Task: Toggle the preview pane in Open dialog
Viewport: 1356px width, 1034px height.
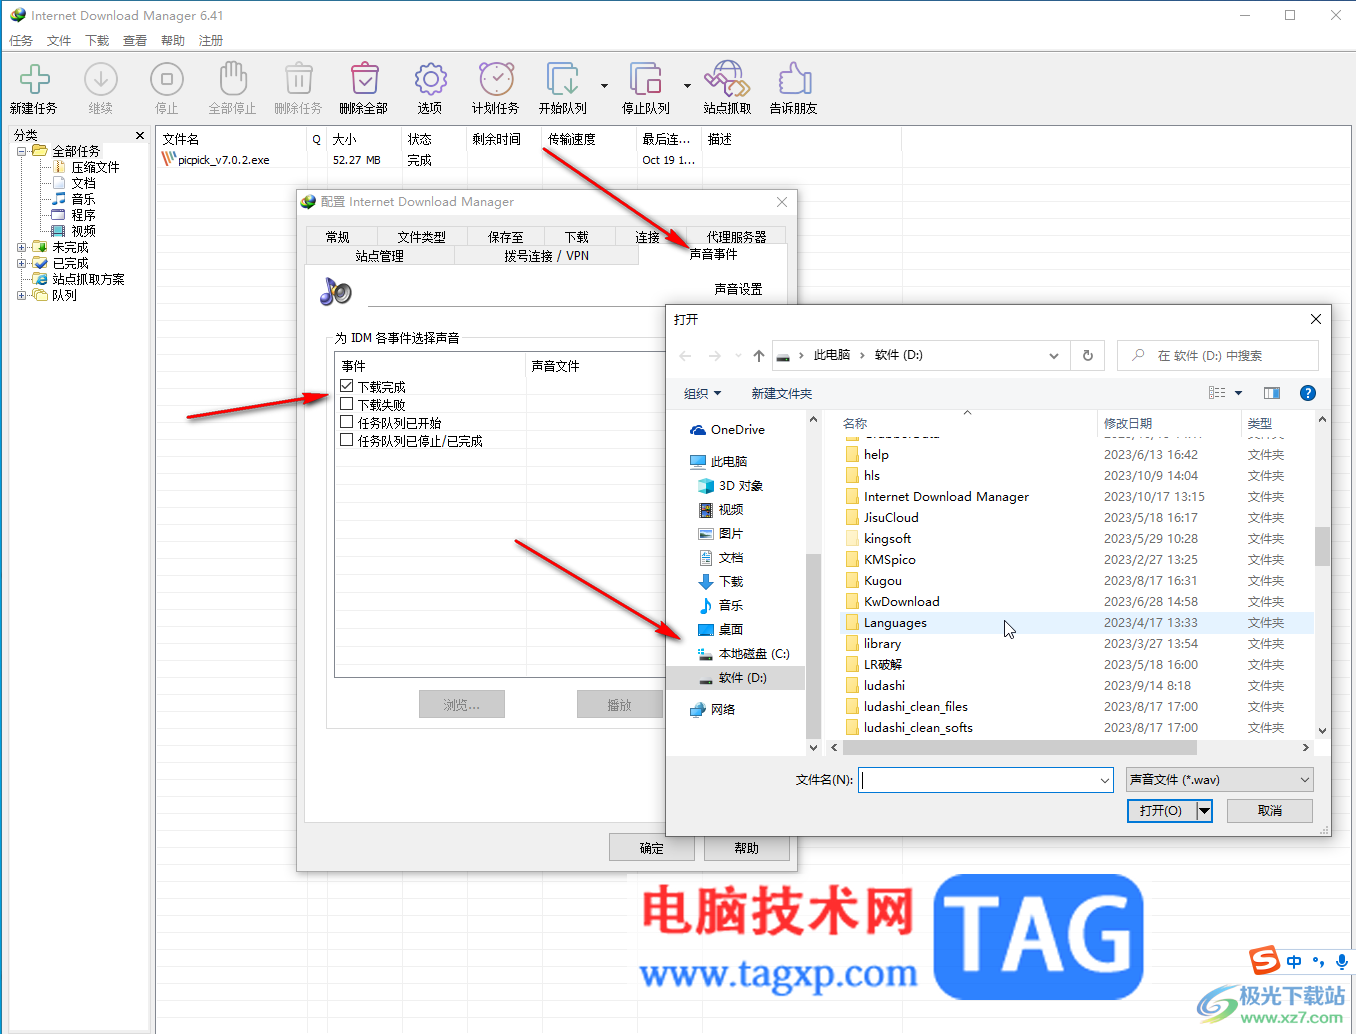Action: click(x=1272, y=393)
